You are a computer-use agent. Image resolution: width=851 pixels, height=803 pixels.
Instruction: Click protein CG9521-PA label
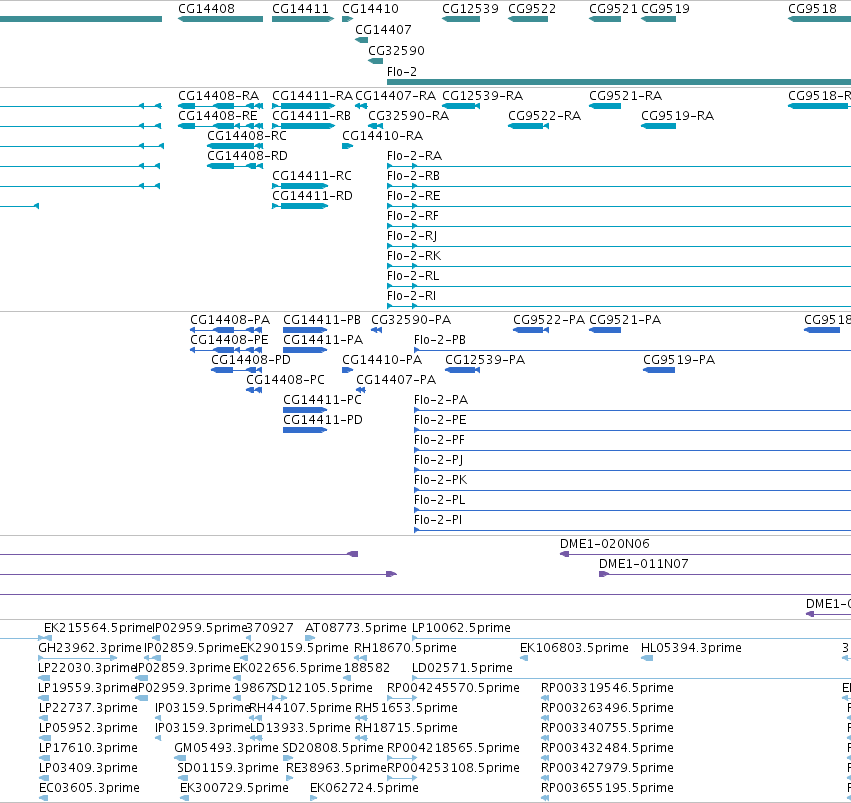tap(625, 320)
